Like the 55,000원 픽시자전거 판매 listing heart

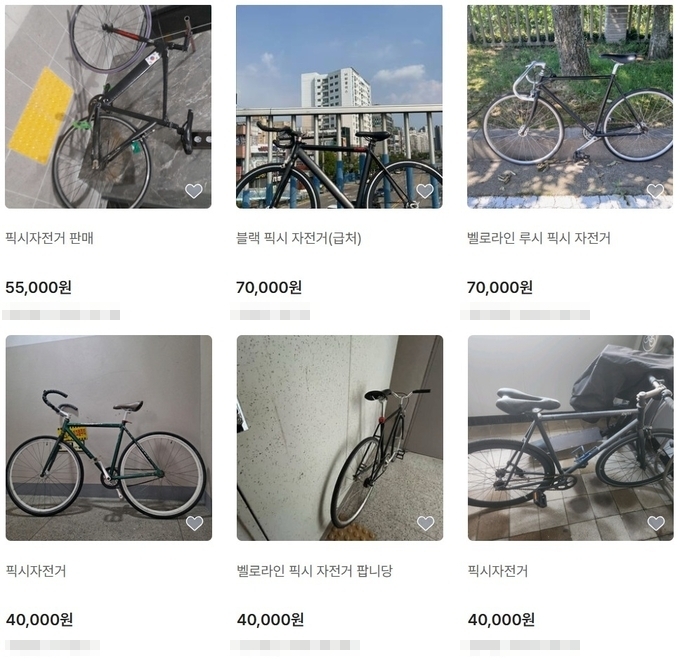[x=194, y=191]
